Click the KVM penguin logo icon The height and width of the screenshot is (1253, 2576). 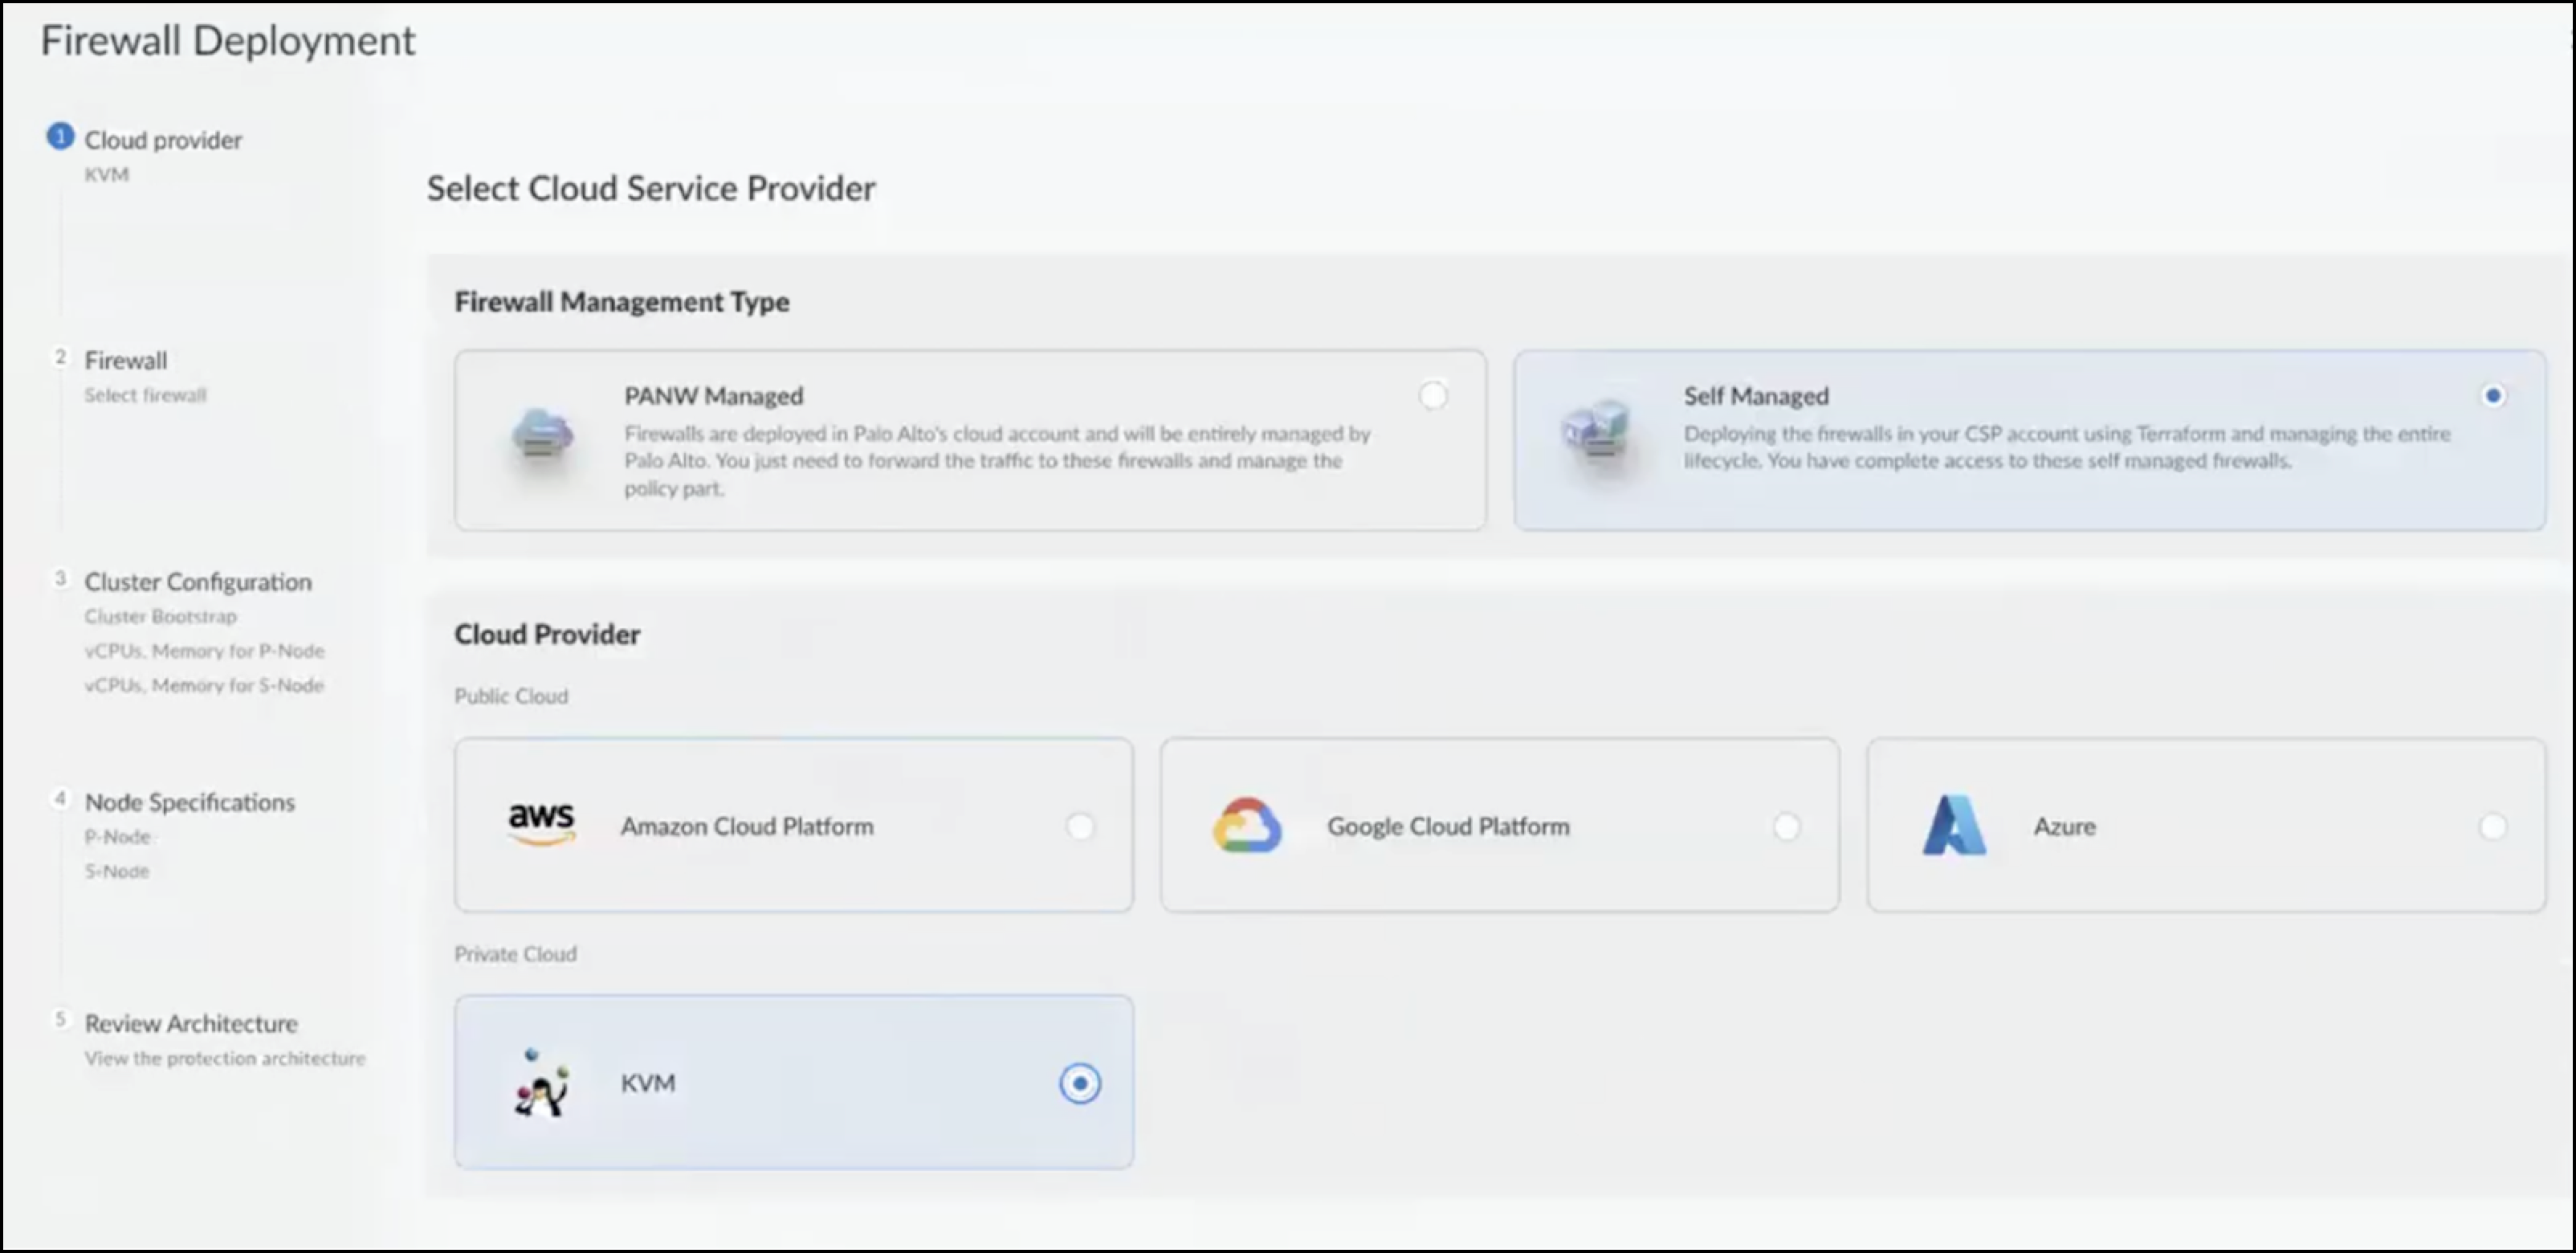541,1084
